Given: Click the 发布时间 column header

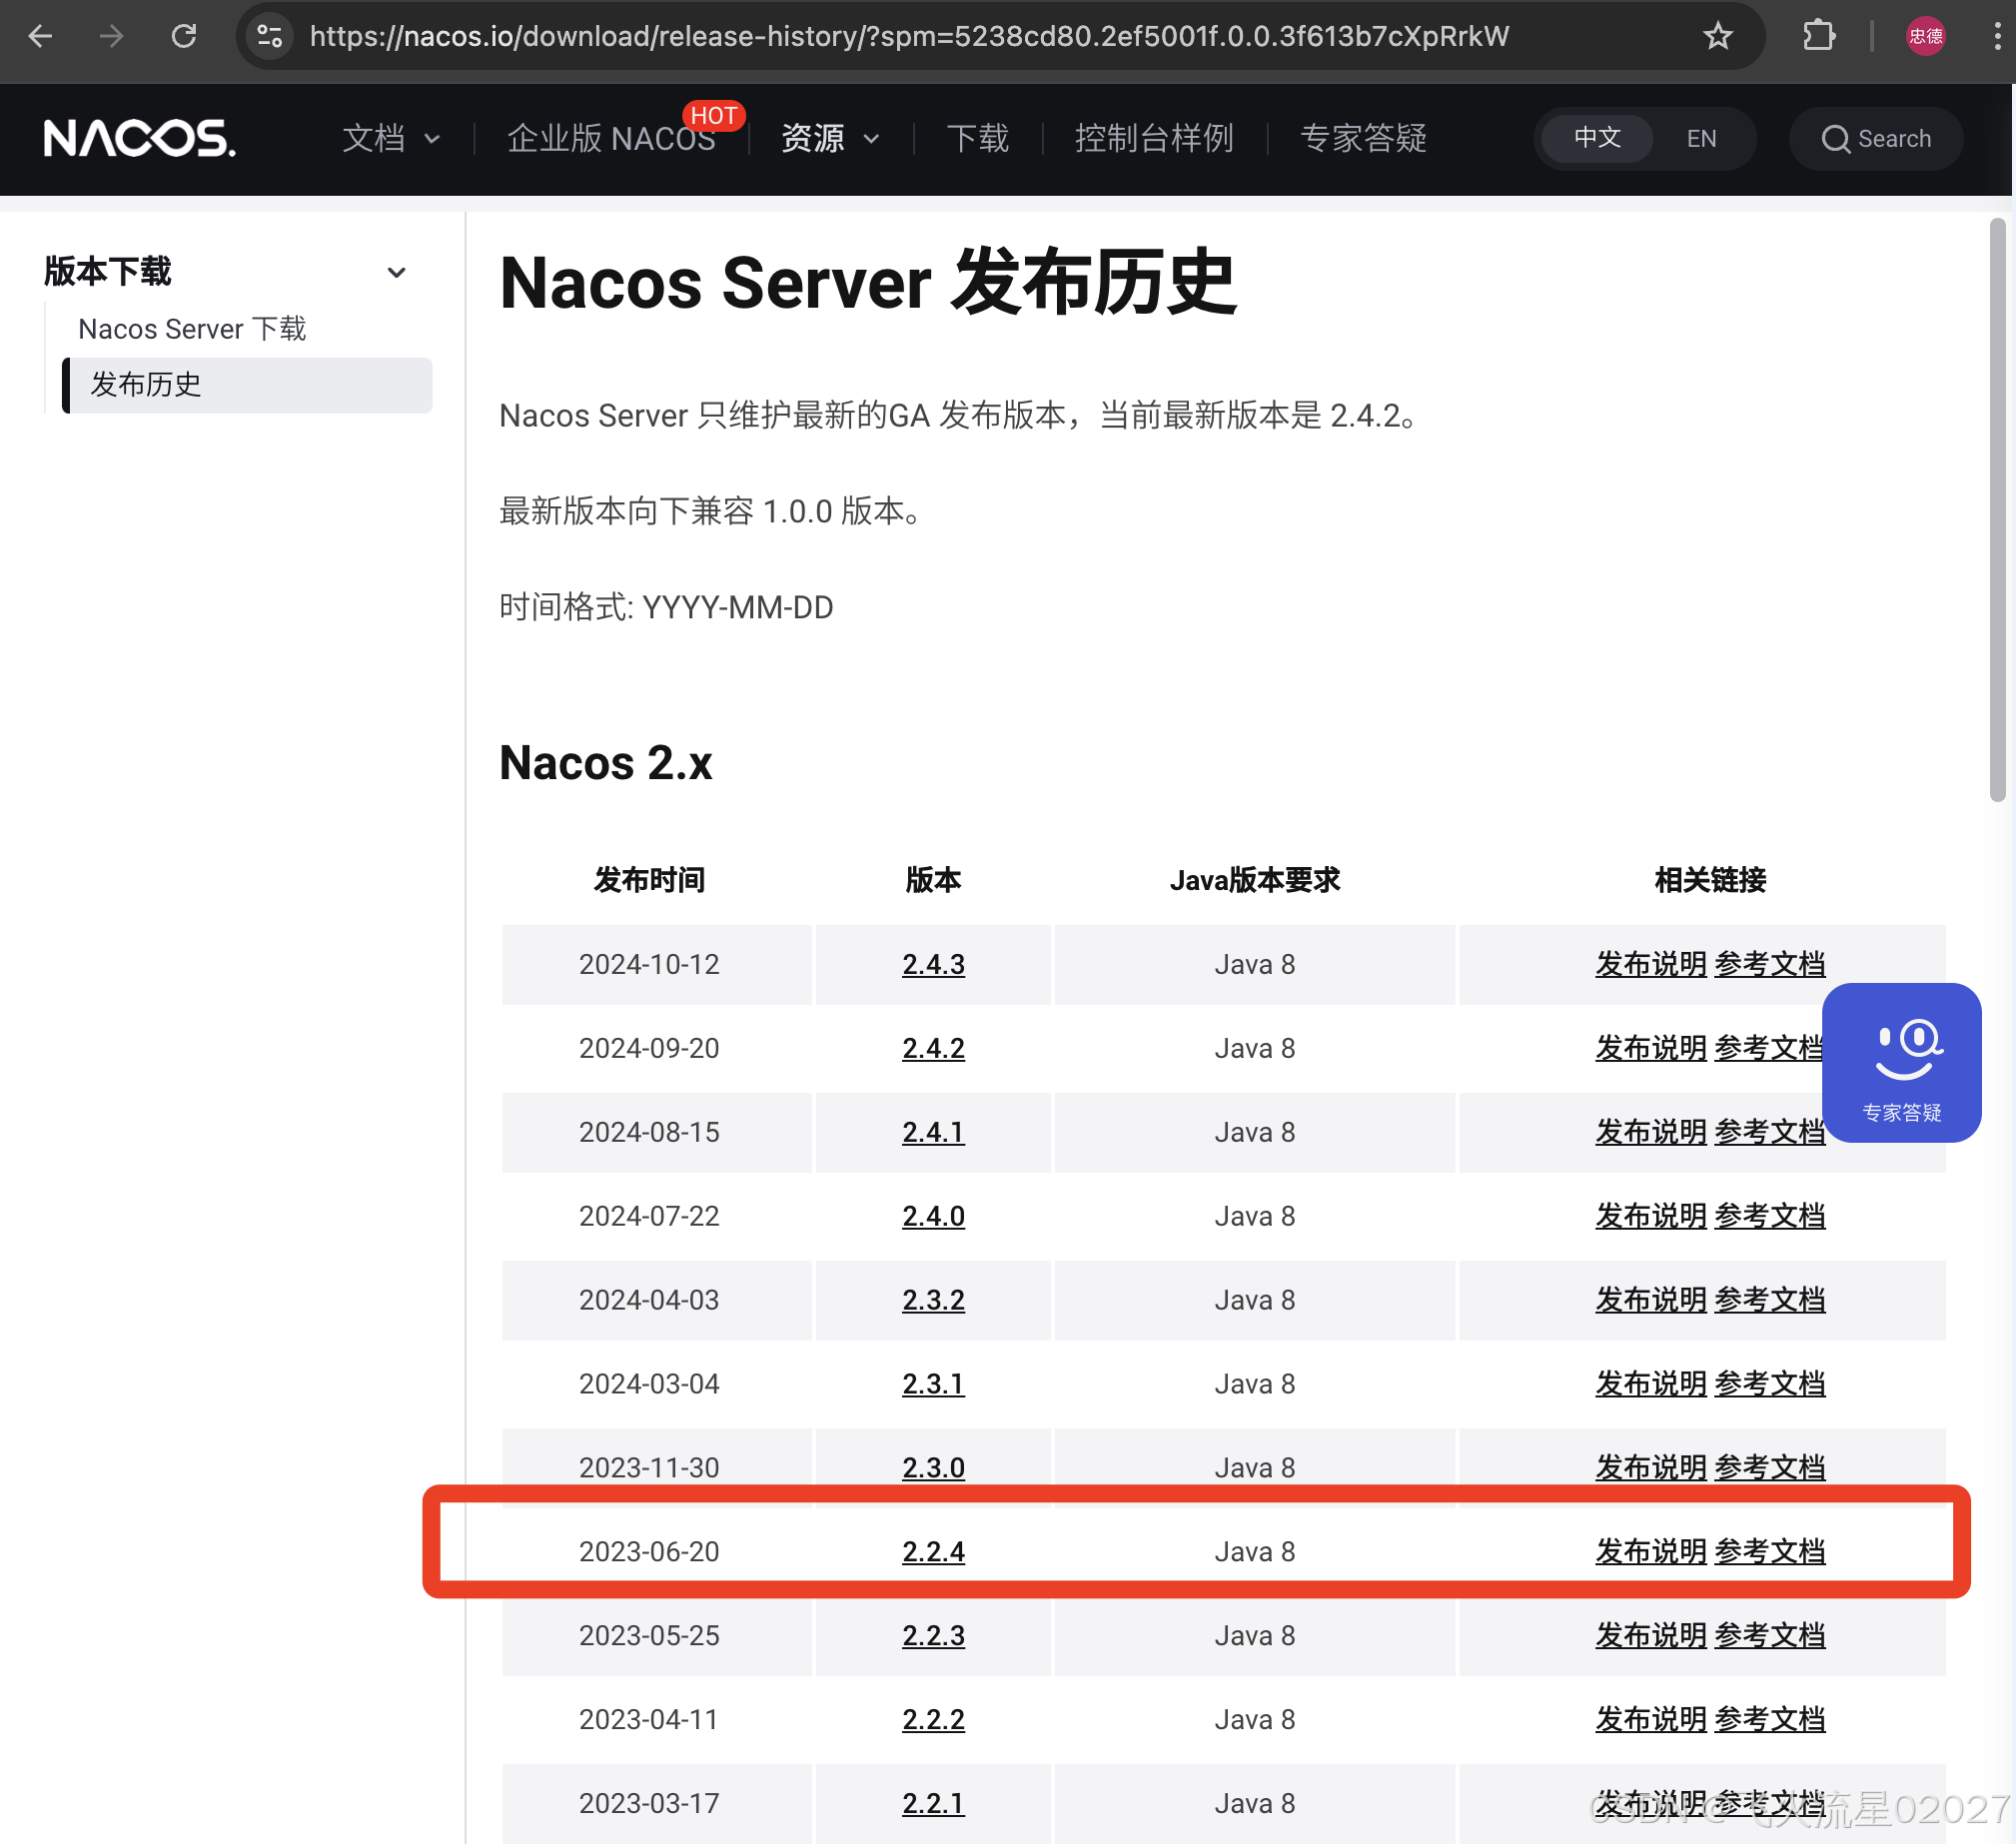Looking at the screenshot, I should coord(649,880).
